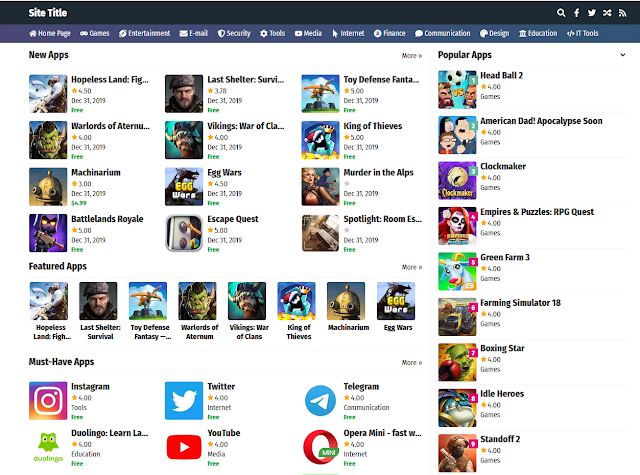Open the Finance menu item

coord(390,33)
